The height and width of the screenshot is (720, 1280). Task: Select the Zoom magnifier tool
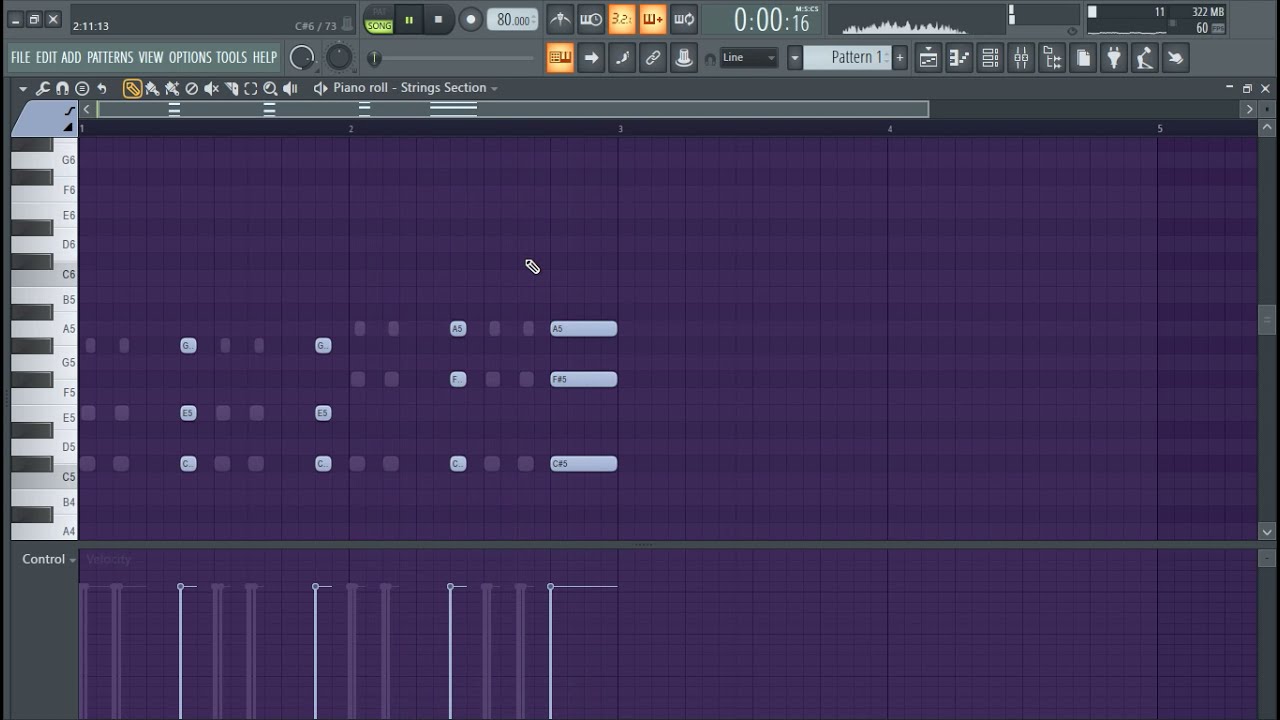270,88
